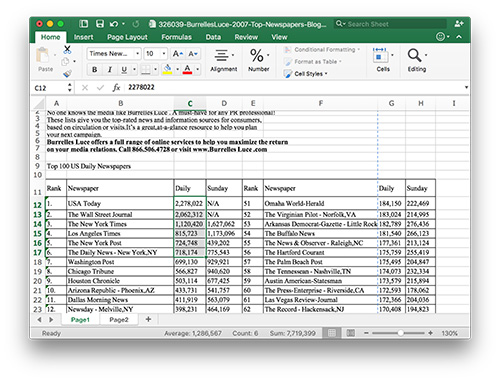Screen dimensions: 500x381
Task: Click the Name Box stepper arrows
Action: tap(69, 88)
